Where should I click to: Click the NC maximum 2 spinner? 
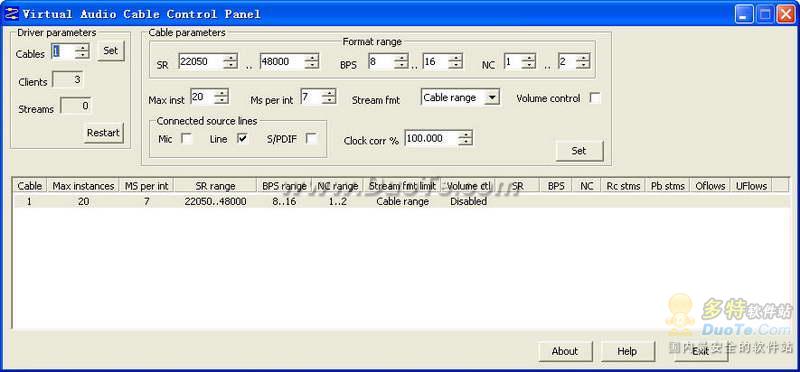point(582,61)
